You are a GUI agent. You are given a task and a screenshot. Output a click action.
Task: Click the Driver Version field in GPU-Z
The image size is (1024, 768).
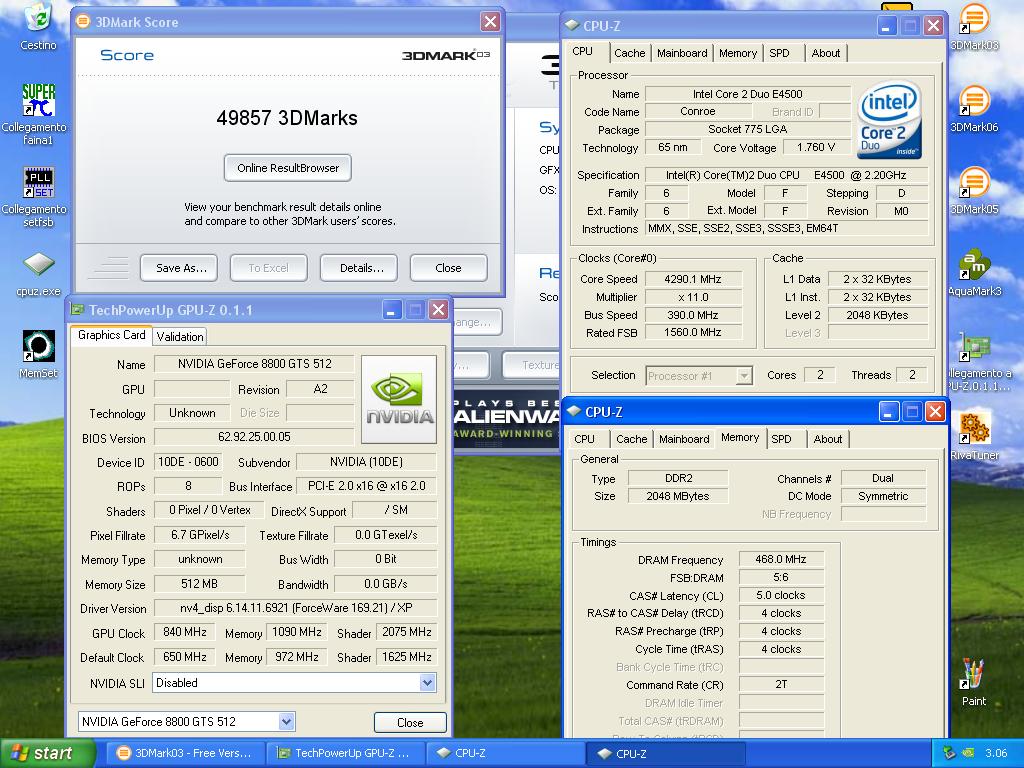(x=295, y=608)
